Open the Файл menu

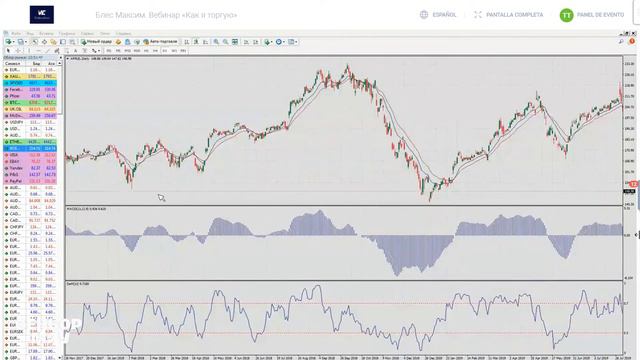pyautogui.click(x=16, y=33)
